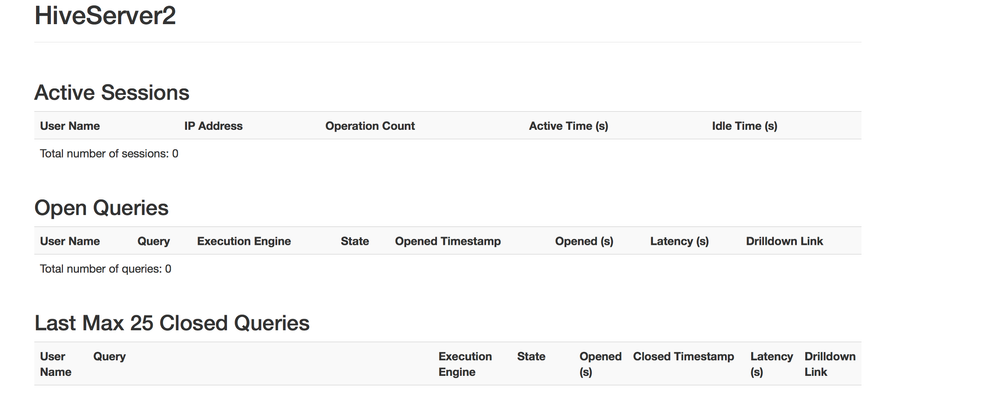Image resolution: width=999 pixels, height=394 pixels.
Task: Select the Opened Timestamp column header
Action: pos(448,242)
